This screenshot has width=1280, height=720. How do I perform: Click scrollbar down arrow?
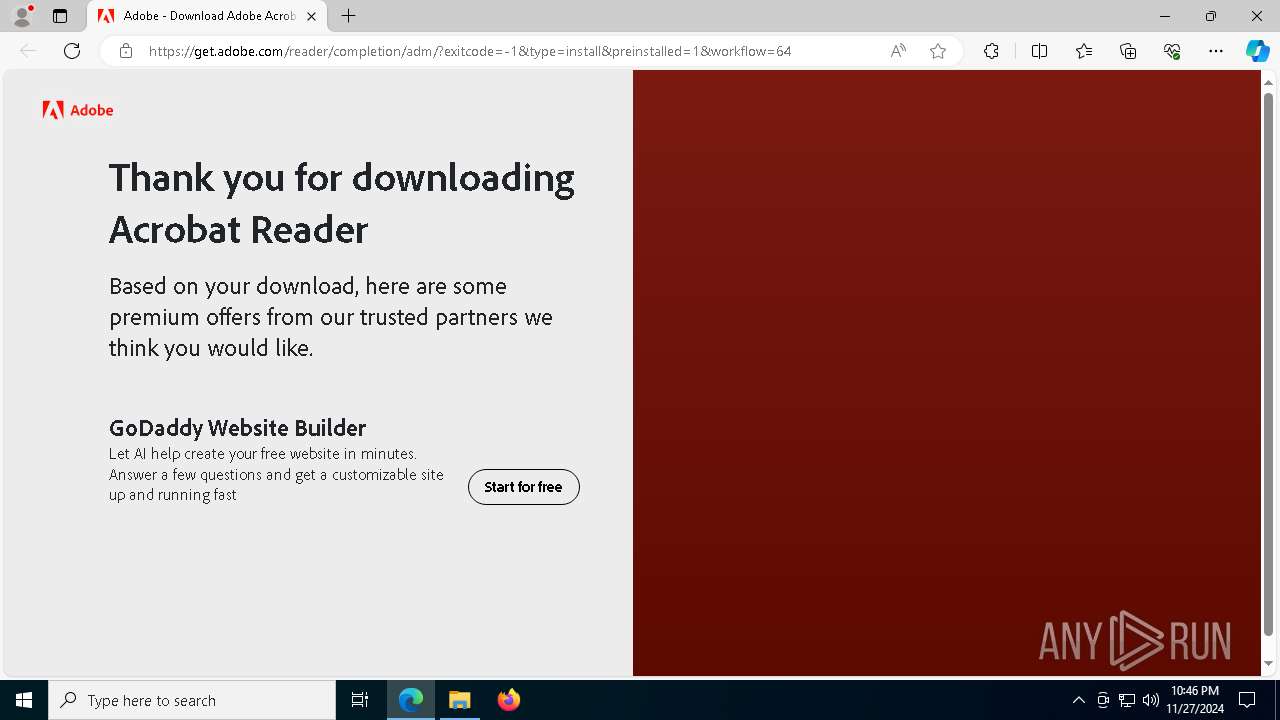1269,663
